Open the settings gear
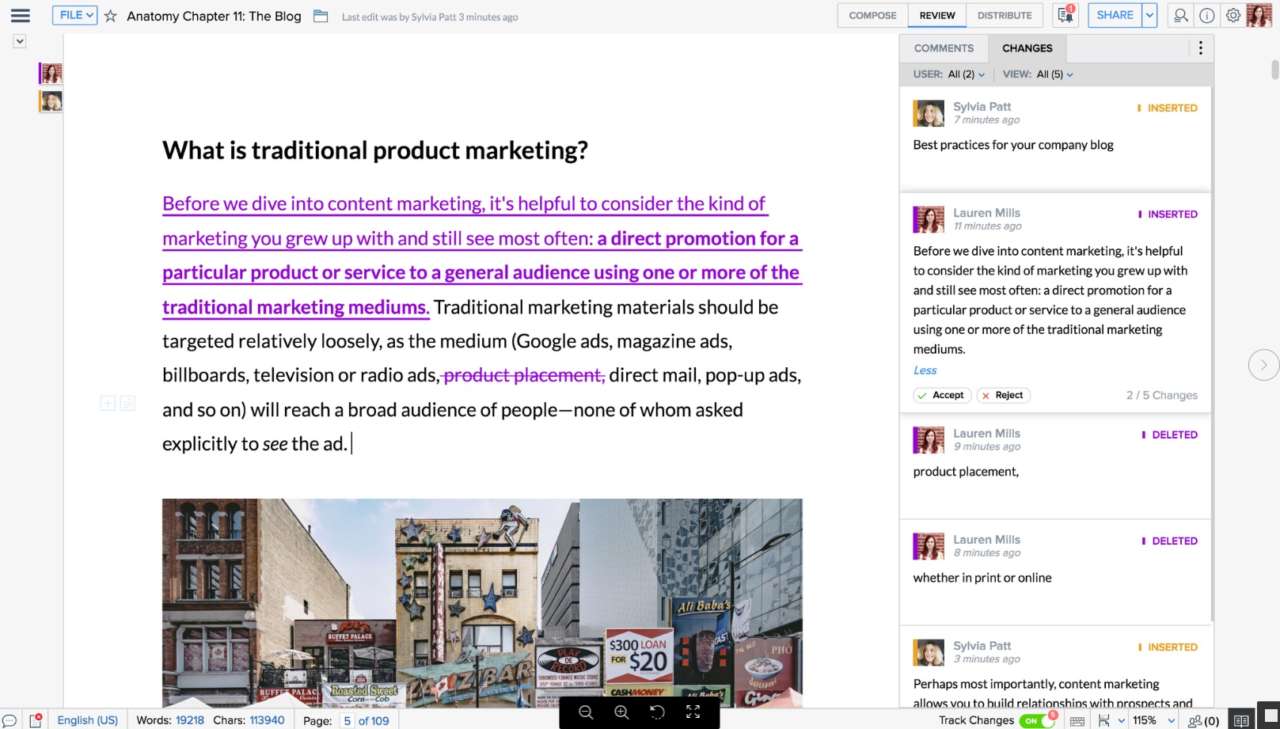The height and width of the screenshot is (729, 1280). [x=1233, y=15]
